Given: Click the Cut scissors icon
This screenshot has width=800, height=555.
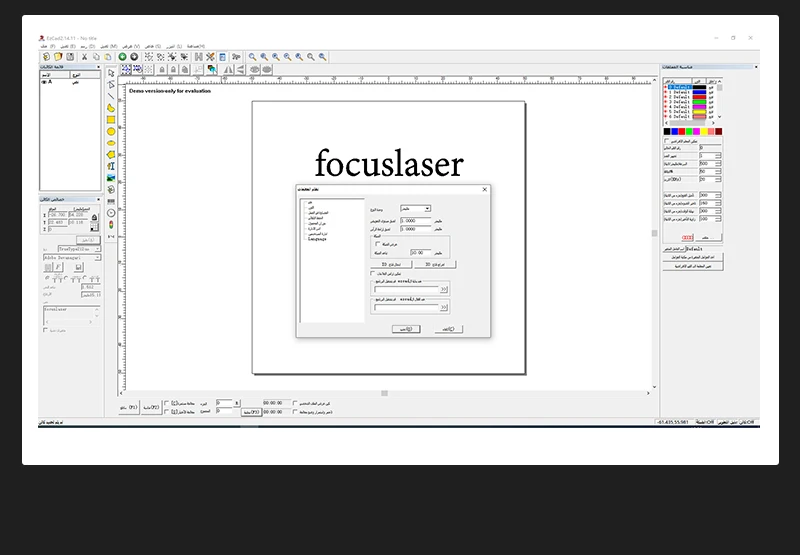Looking at the screenshot, I should point(84,57).
